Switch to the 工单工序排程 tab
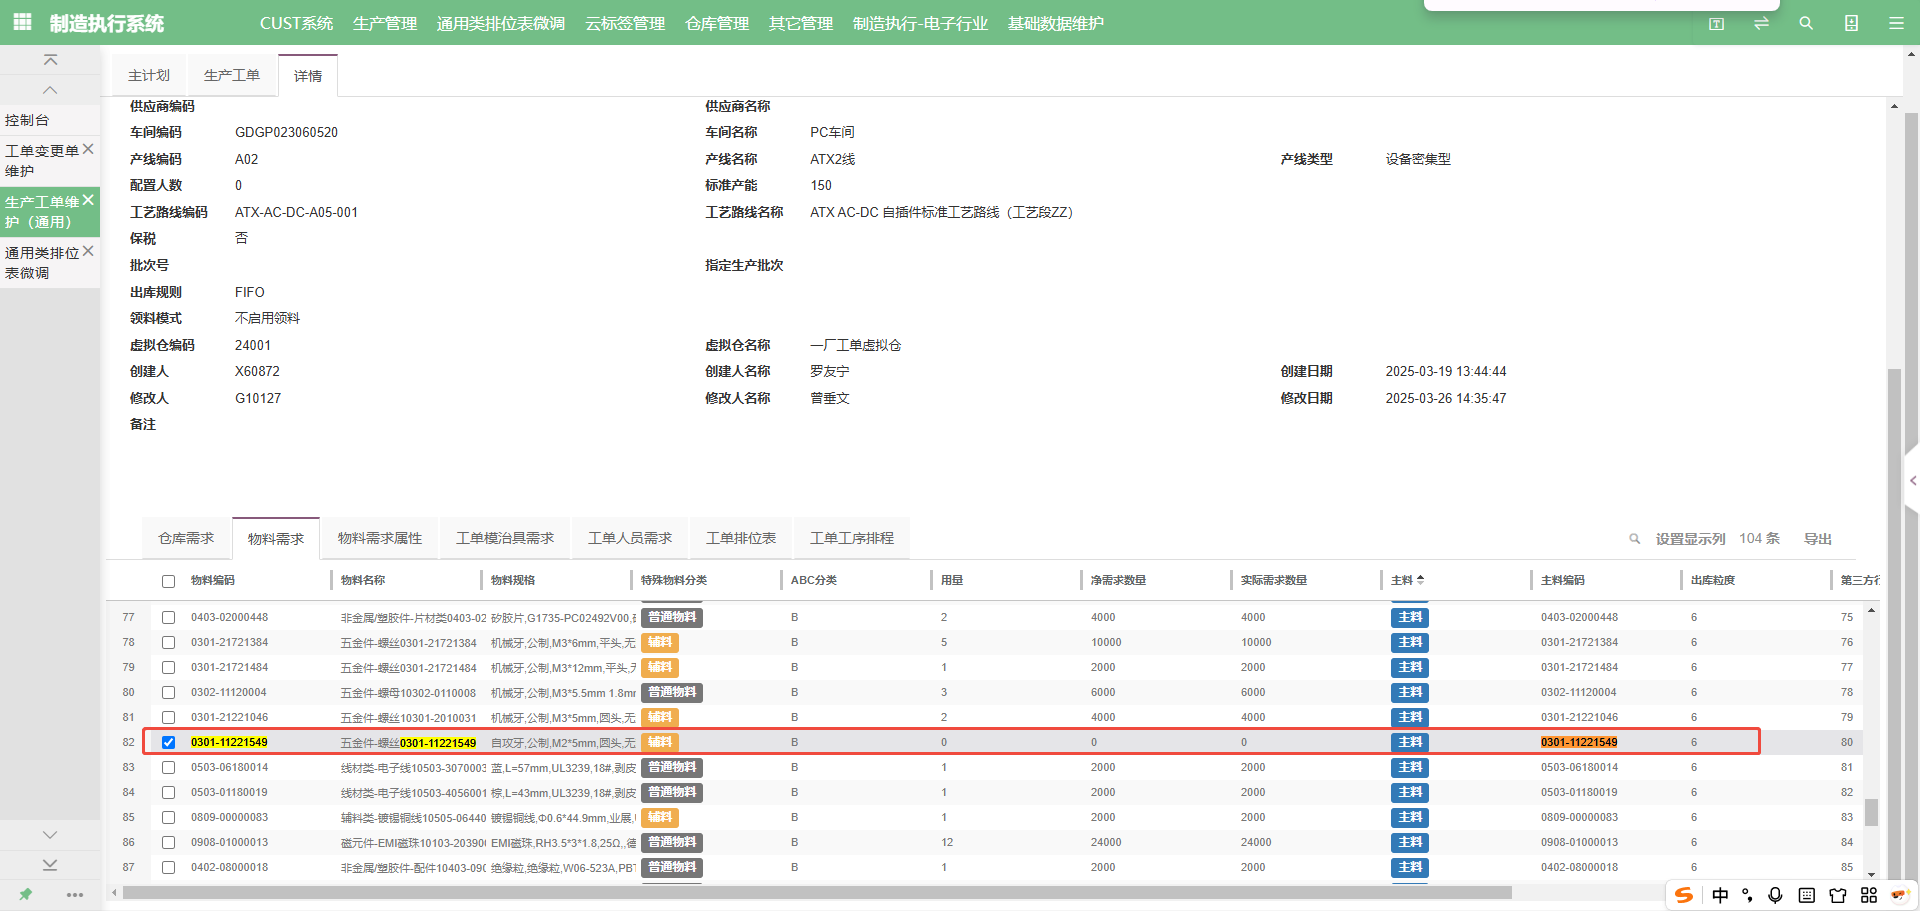This screenshot has height=911, width=1920. (x=852, y=538)
